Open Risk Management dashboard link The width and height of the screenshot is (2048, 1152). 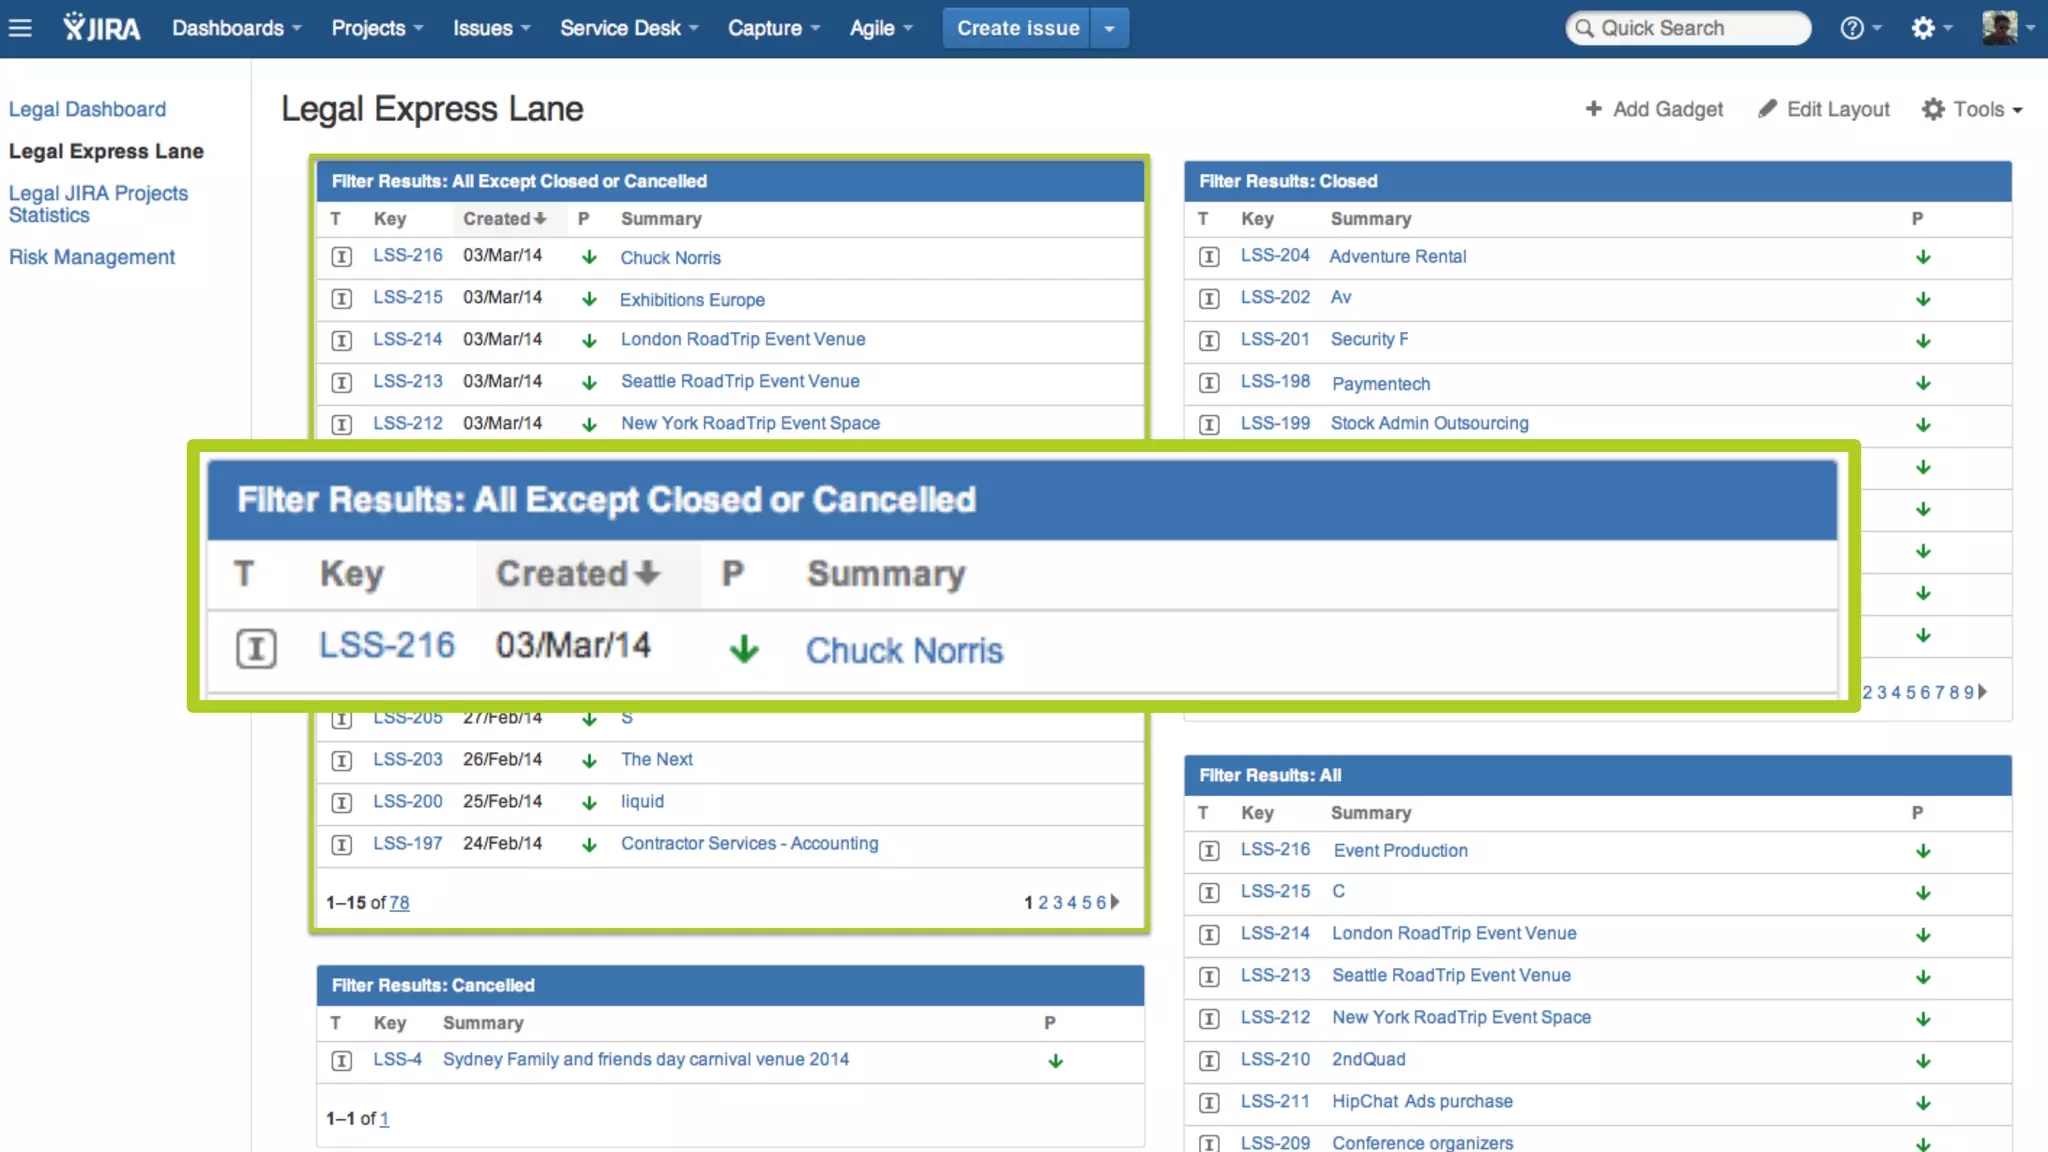pos(92,257)
